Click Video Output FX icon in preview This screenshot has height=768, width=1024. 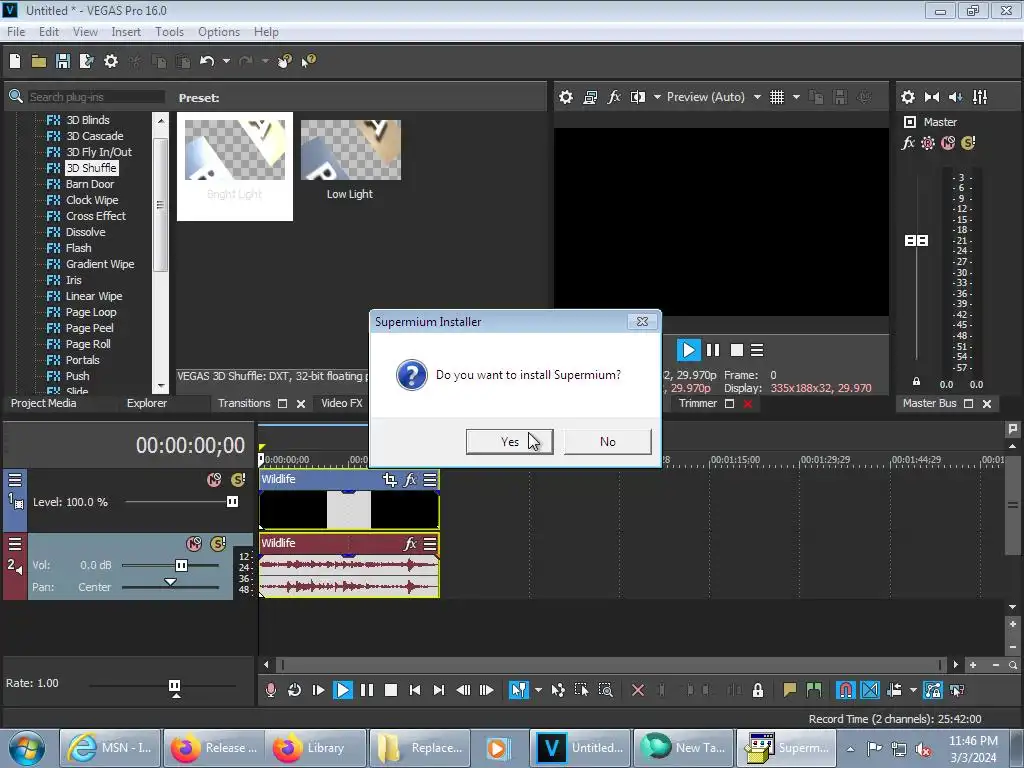click(x=614, y=97)
